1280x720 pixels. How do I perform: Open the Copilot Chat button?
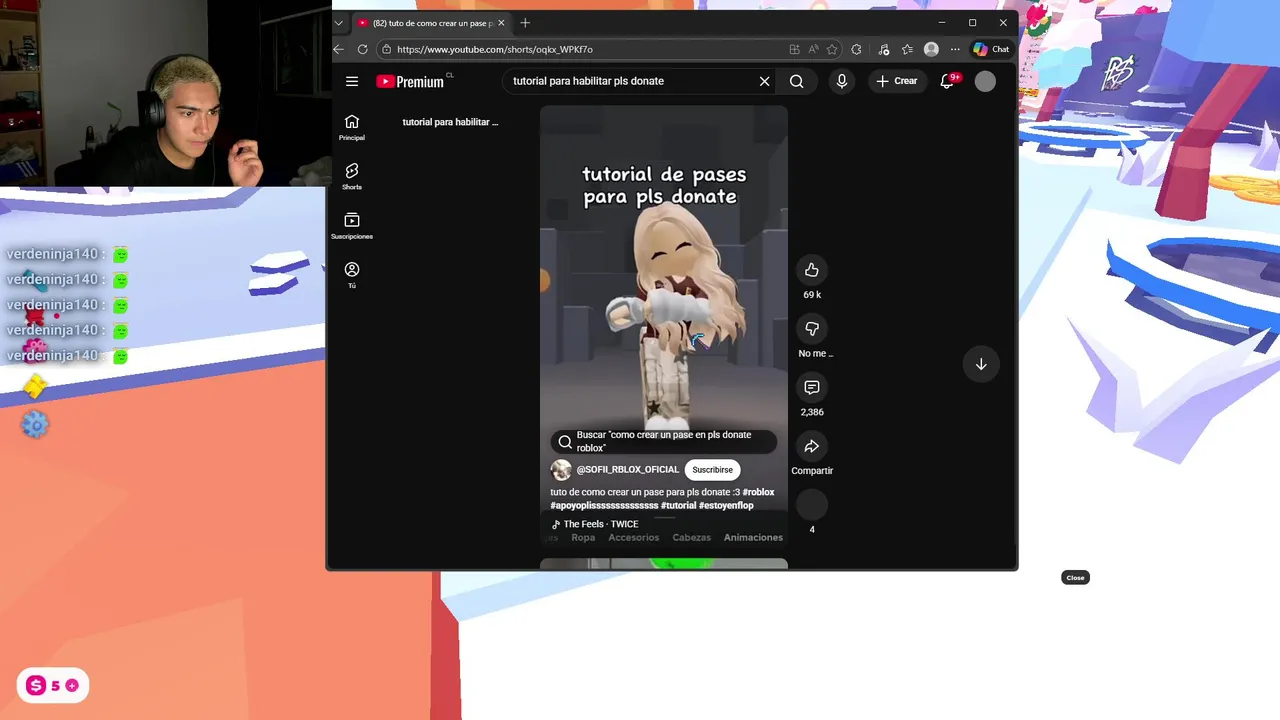992,49
